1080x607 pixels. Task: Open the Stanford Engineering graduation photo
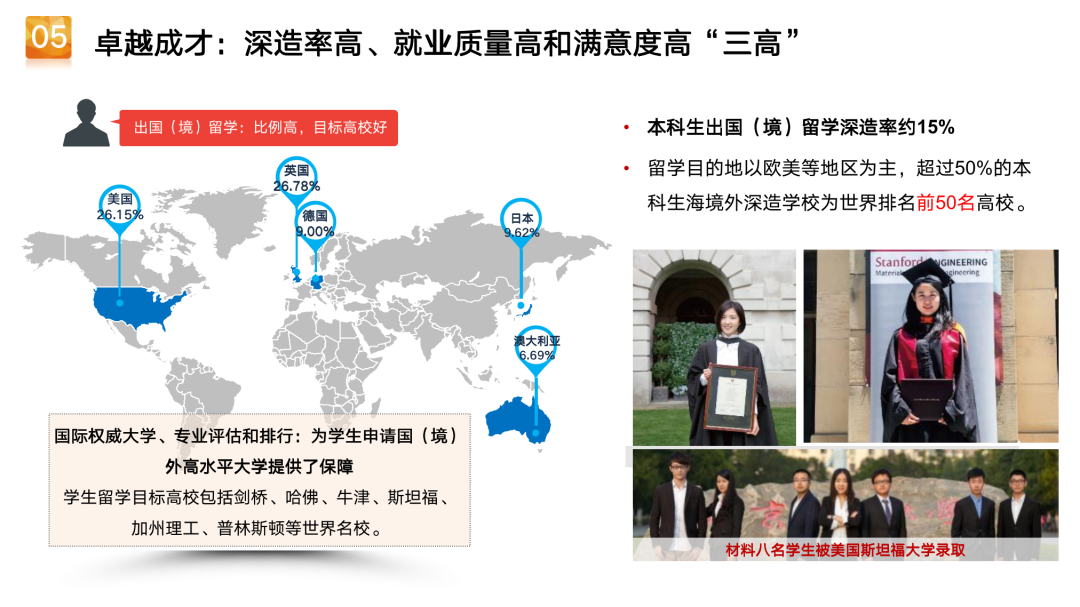click(930, 345)
